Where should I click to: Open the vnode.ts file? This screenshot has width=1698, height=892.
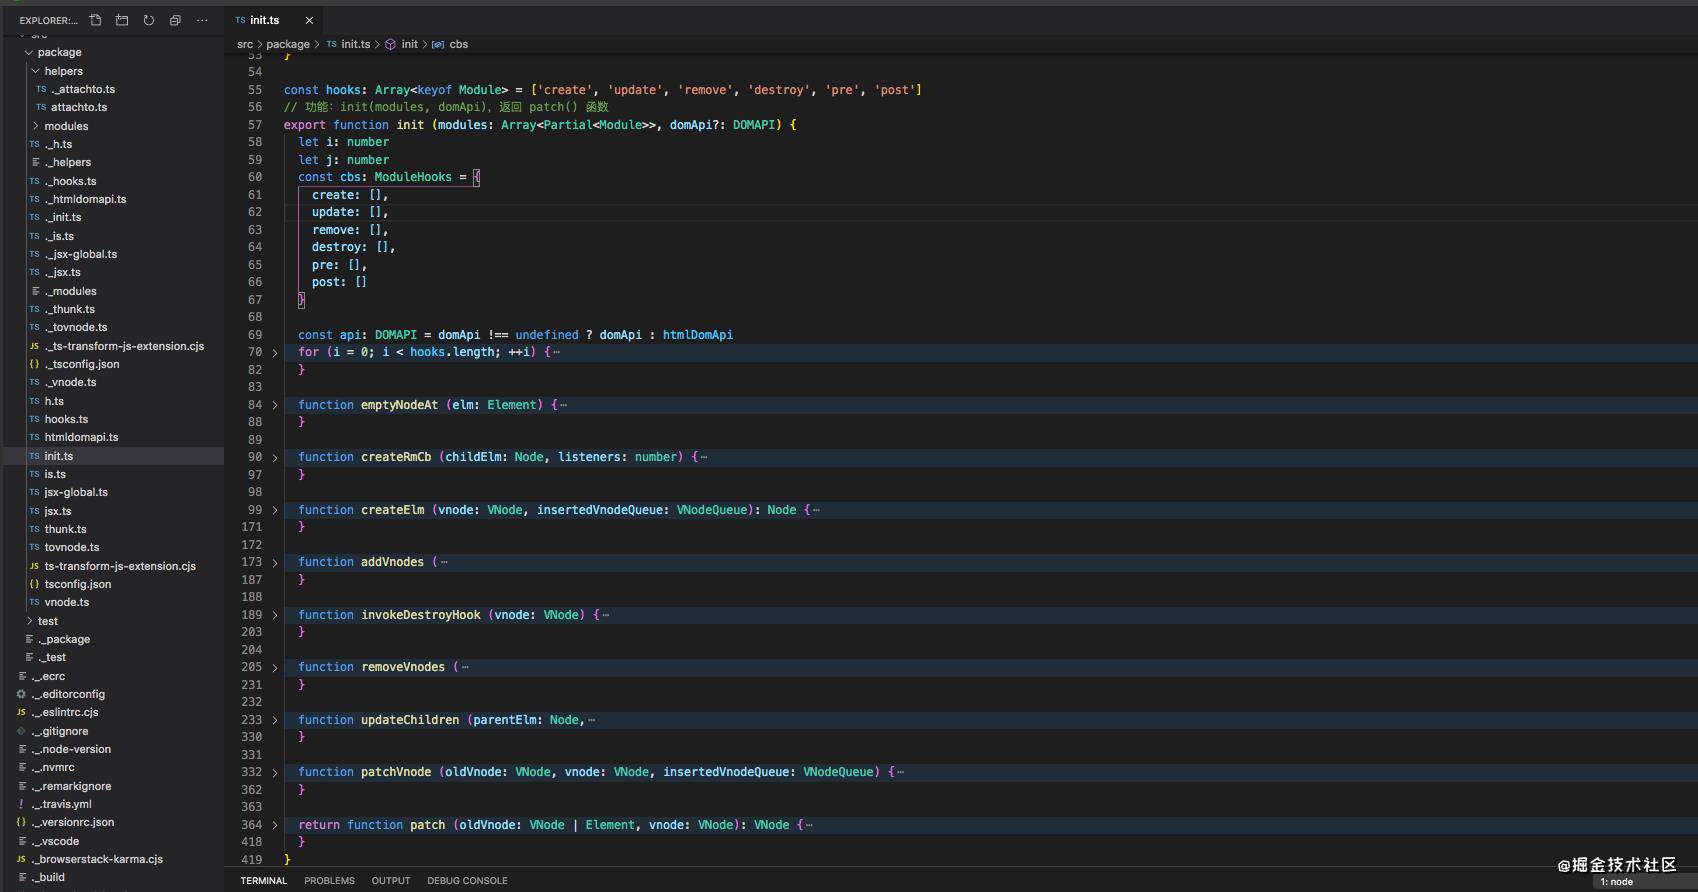coord(67,602)
